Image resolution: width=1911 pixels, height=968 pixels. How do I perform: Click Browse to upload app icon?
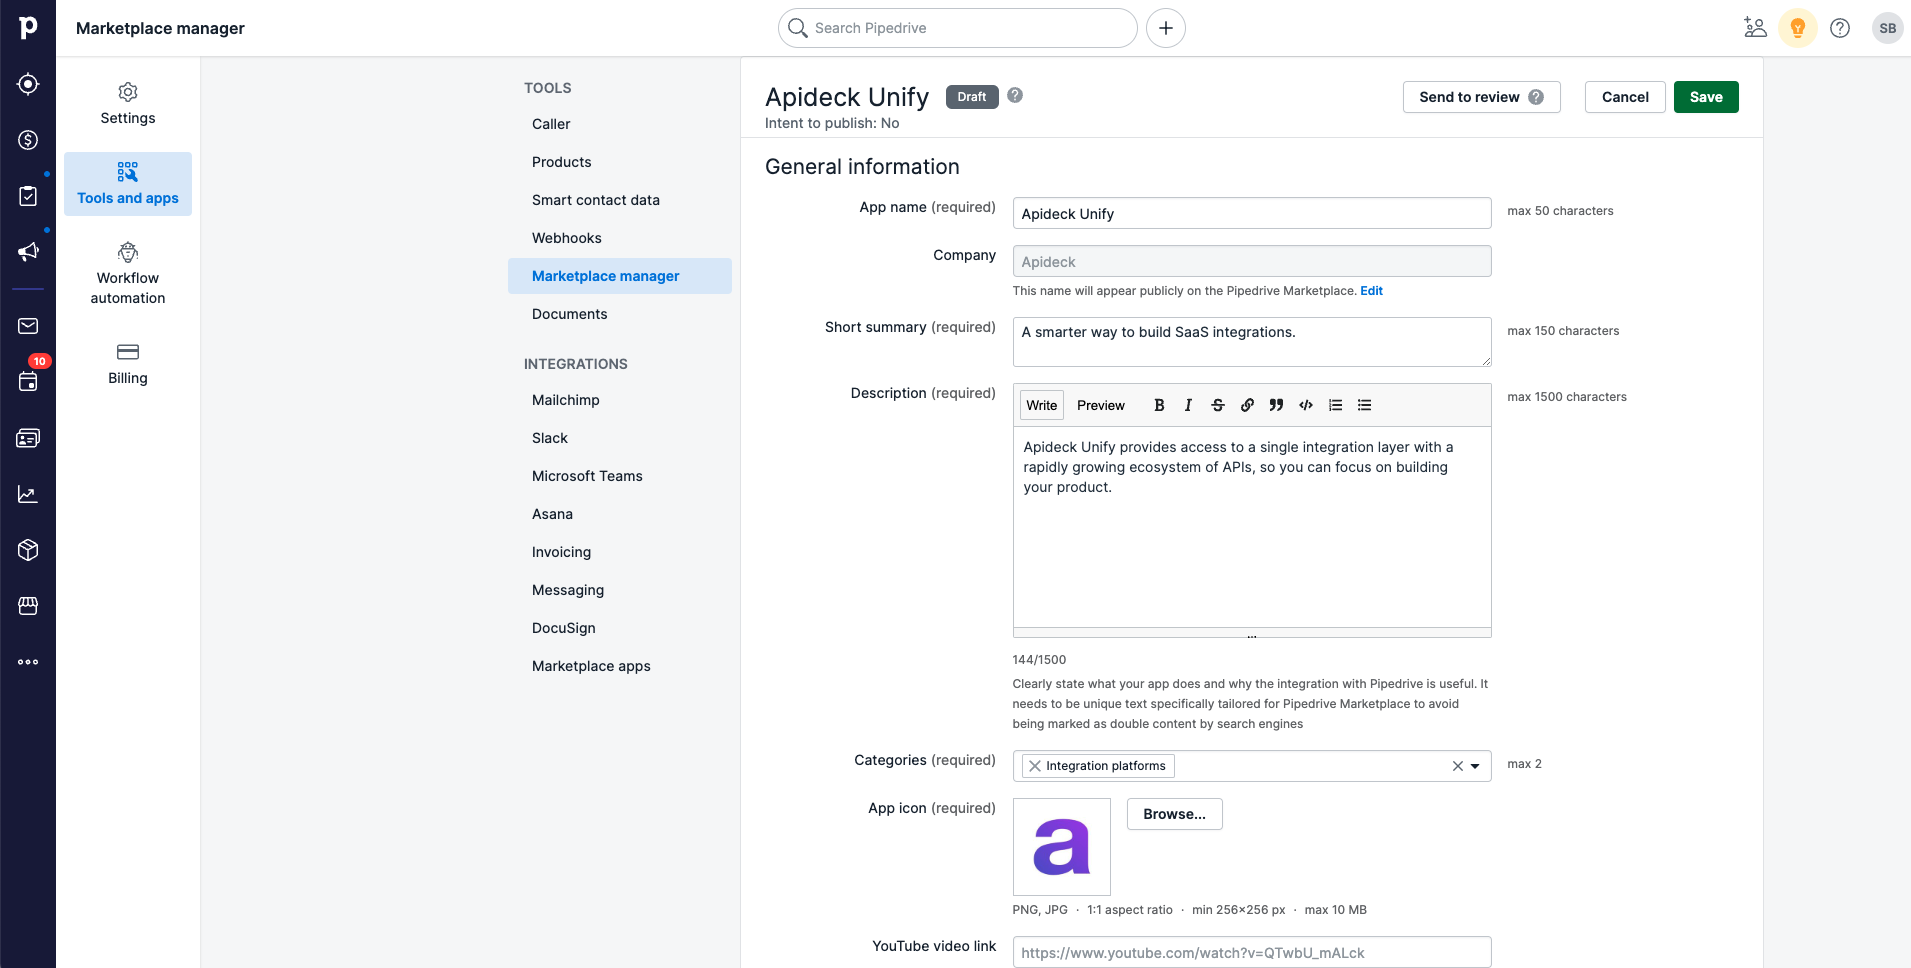coord(1174,814)
